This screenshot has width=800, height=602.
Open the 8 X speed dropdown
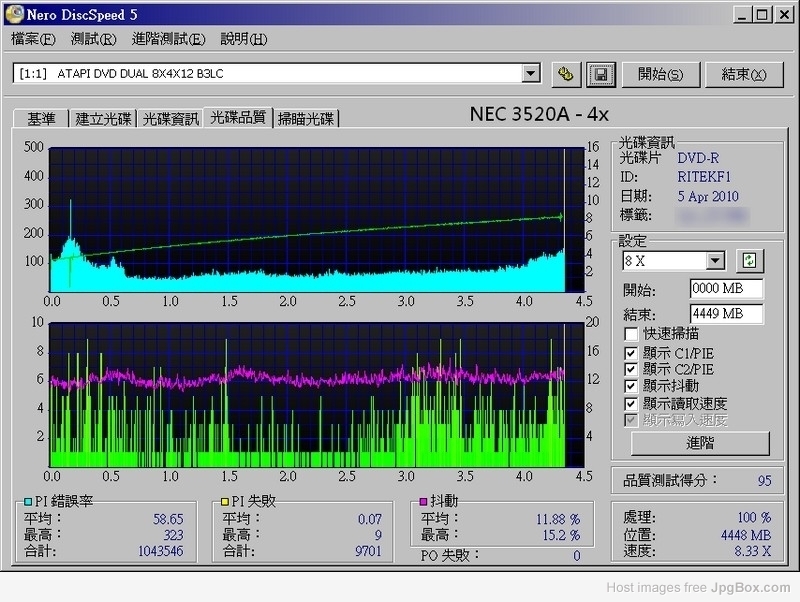coord(715,261)
